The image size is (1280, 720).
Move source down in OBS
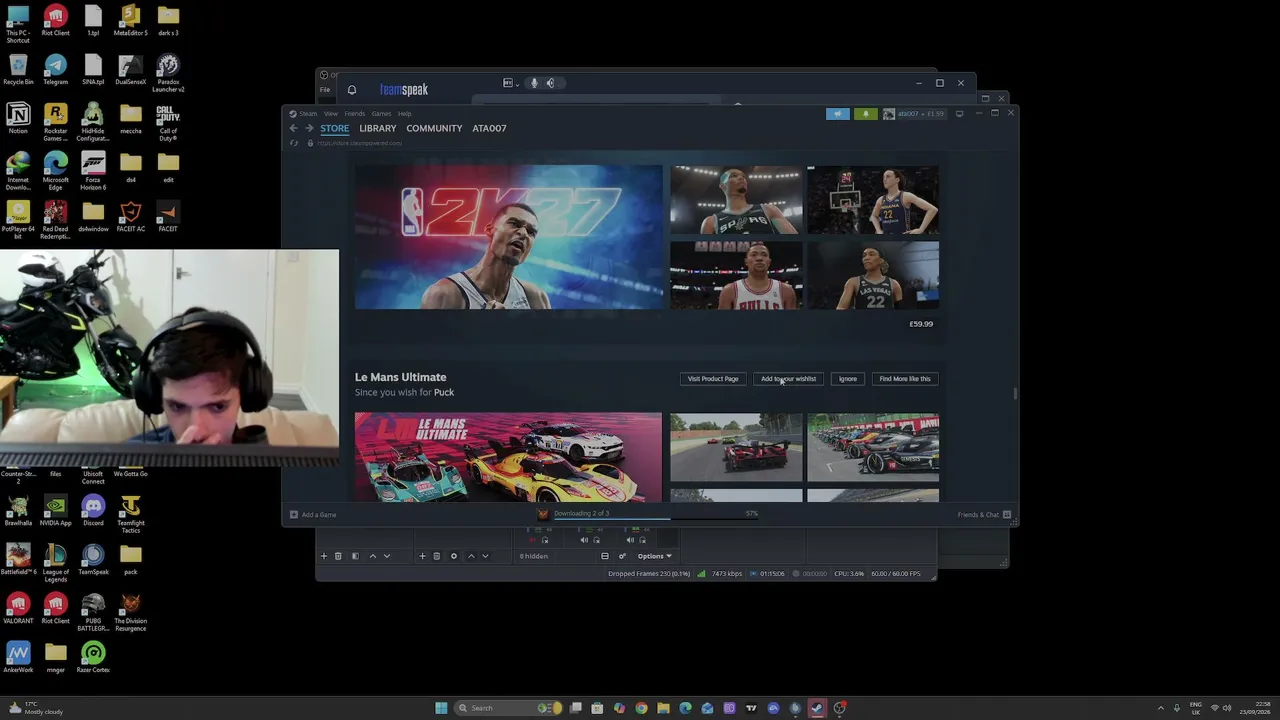pyautogui.click(x=485, y=556)
